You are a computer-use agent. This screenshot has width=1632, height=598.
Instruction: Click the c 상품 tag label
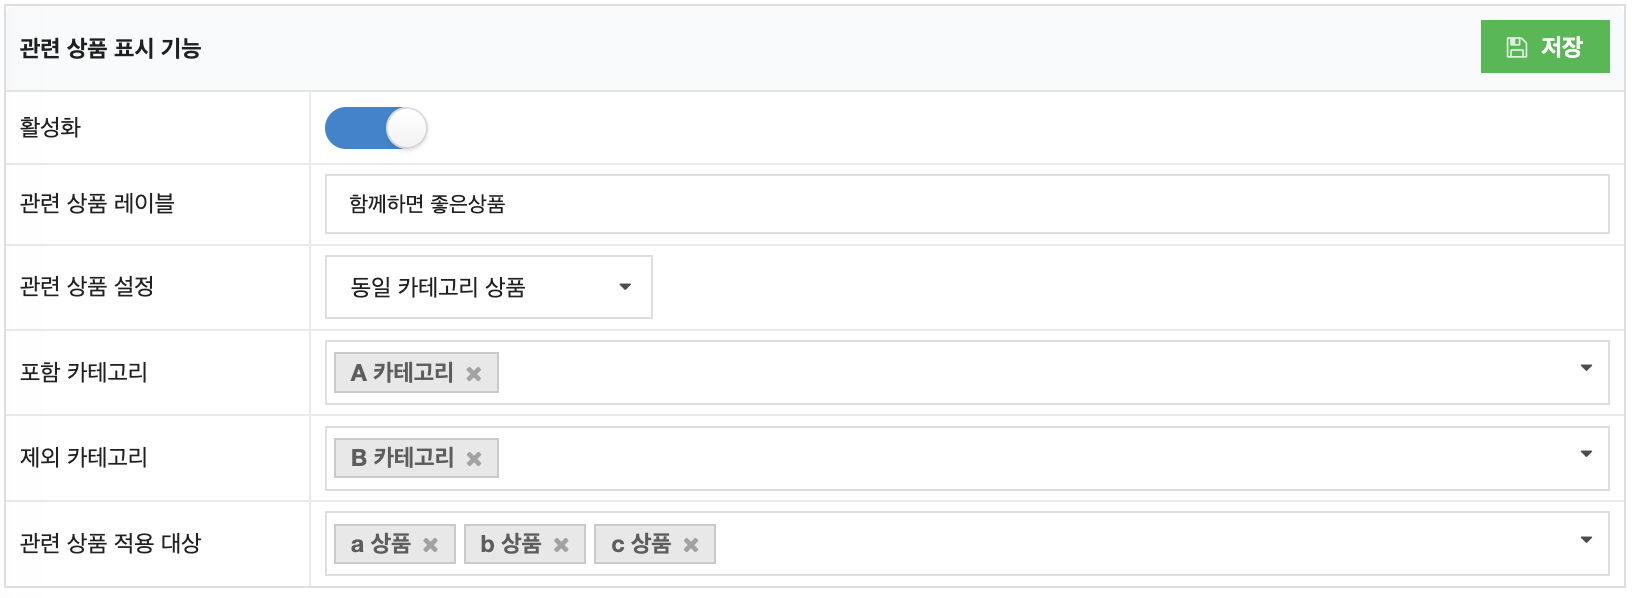click(x=641, y=544)
